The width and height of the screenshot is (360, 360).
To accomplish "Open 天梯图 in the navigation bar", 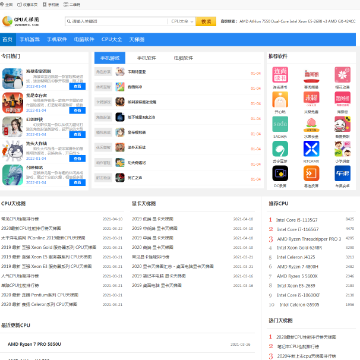I will pyautogui.click(x=137, y=39).
